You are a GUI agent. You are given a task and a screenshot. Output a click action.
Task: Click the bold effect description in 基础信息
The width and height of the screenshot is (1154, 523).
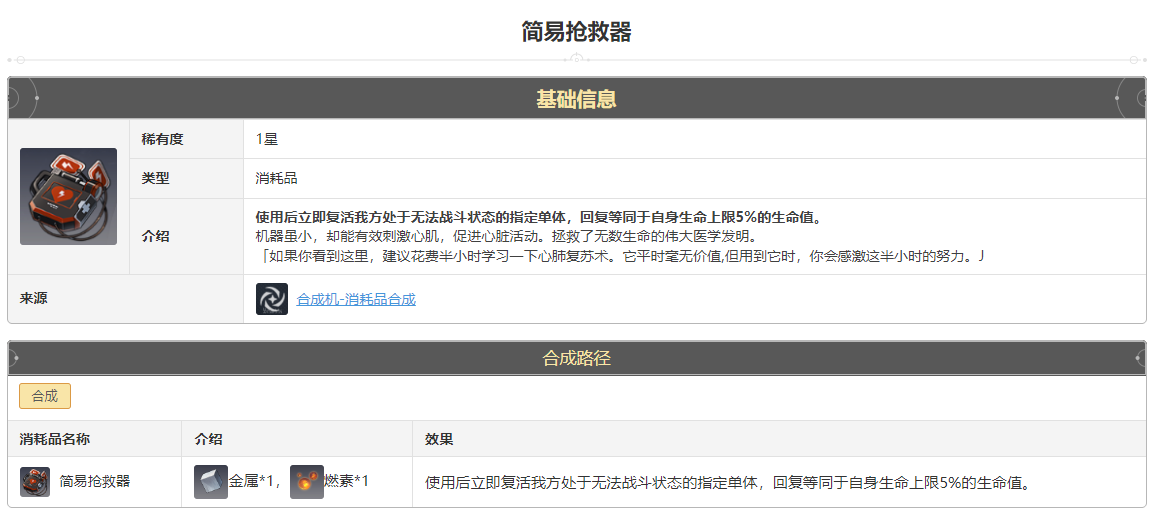pyautogui.click(x=538, y=218)
